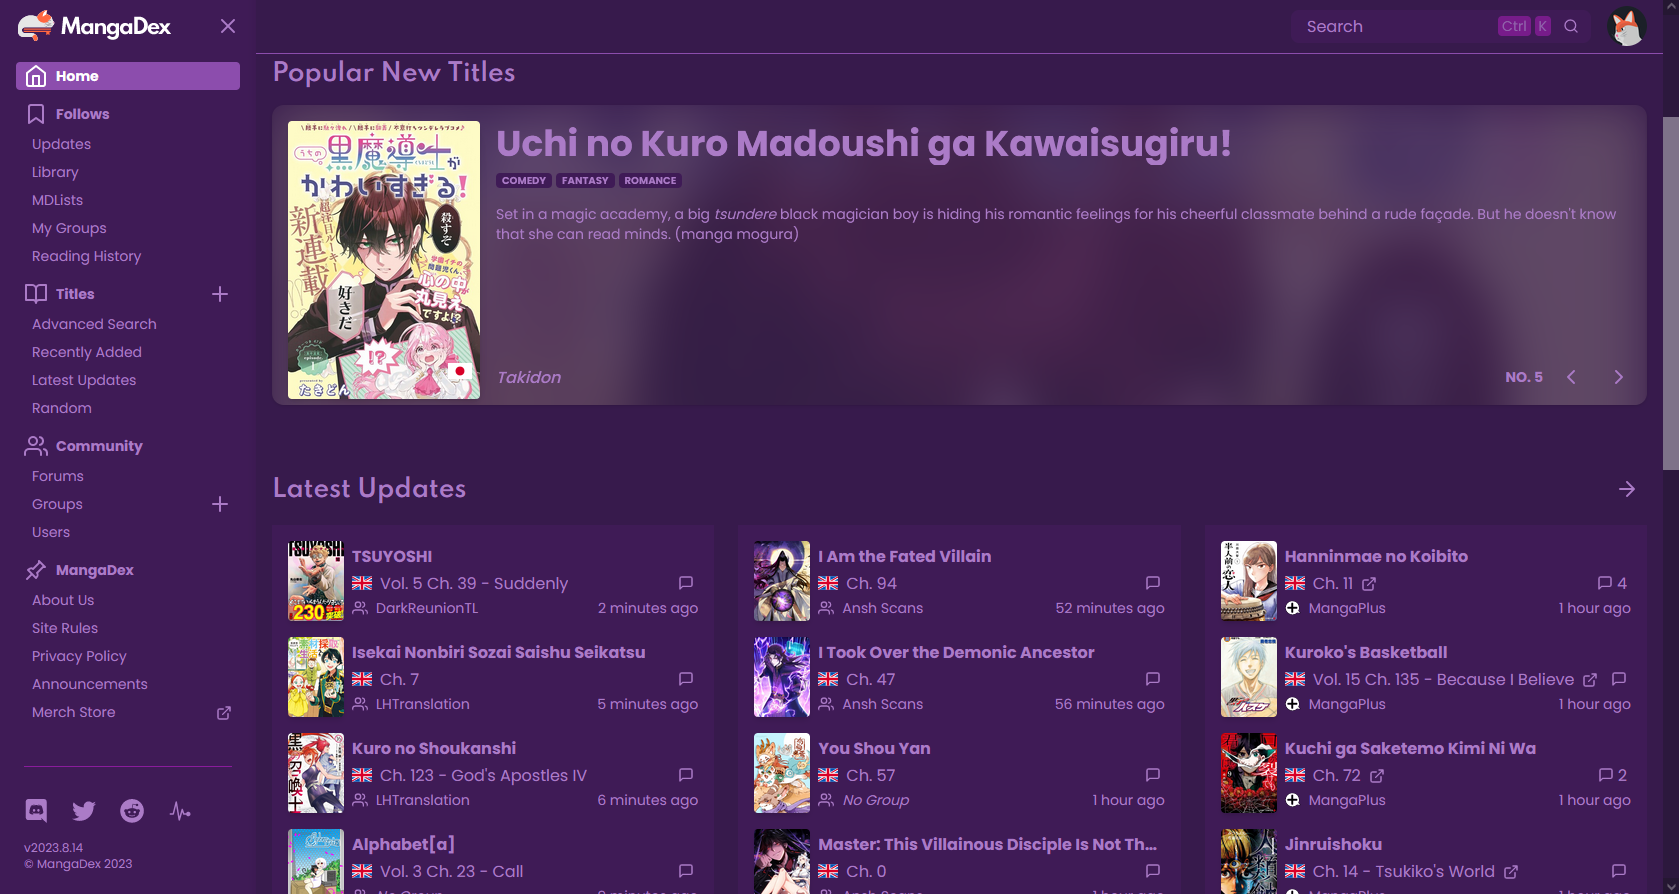Open Uchi no Kuro Madoushi ga Kawaisugiru title
The image size is (1679, 894).
(864, 143)
